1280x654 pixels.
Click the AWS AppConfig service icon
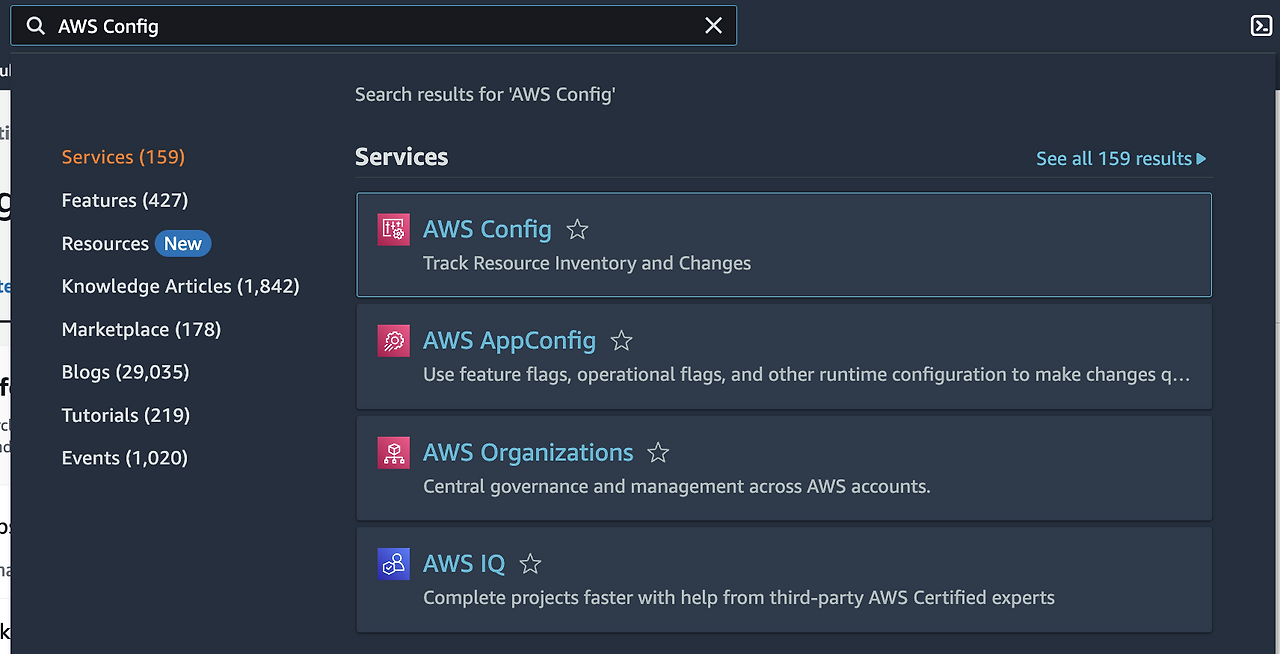tap(394, 341)
